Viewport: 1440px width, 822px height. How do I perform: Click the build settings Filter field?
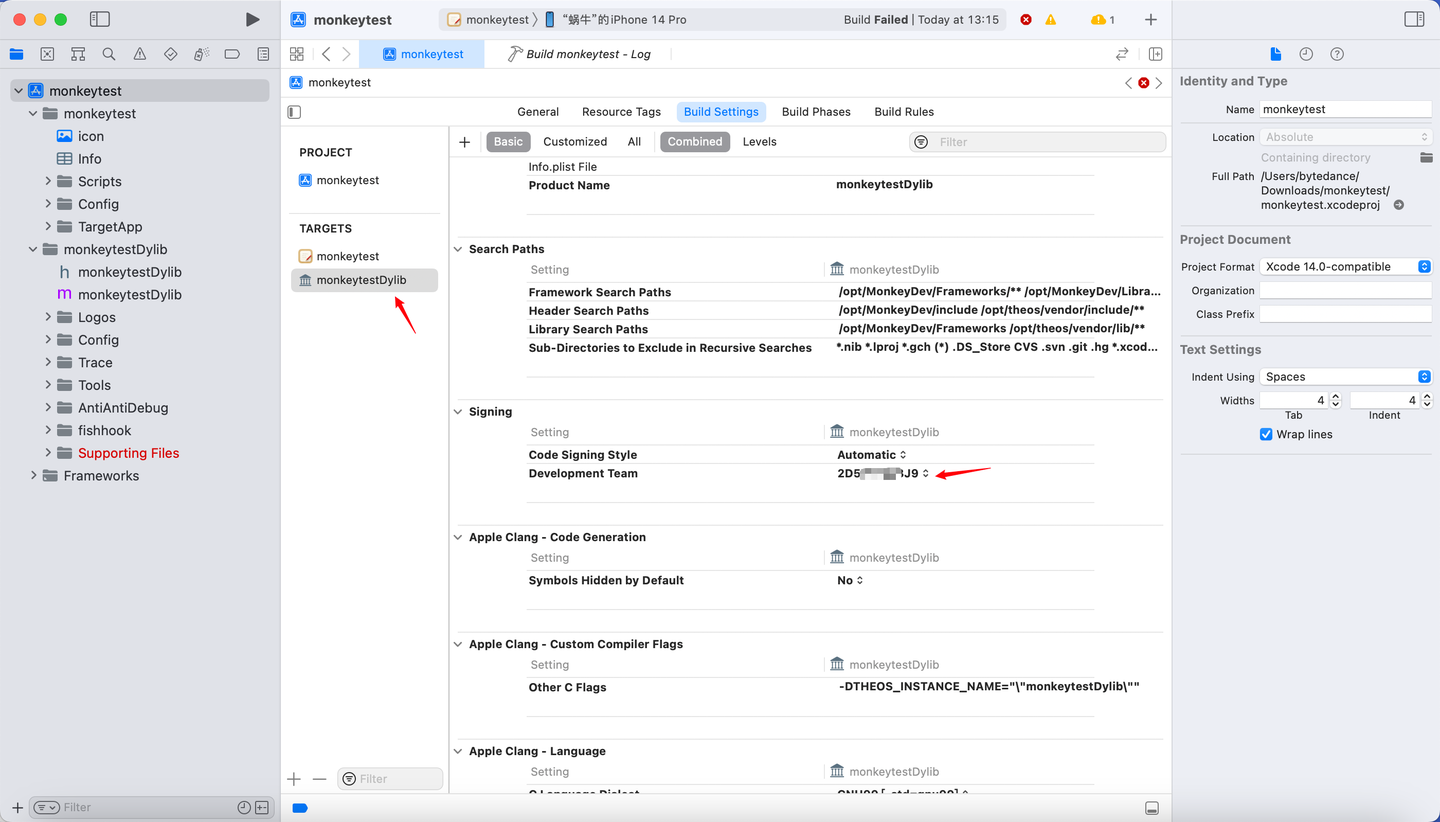pos(1037,141)
